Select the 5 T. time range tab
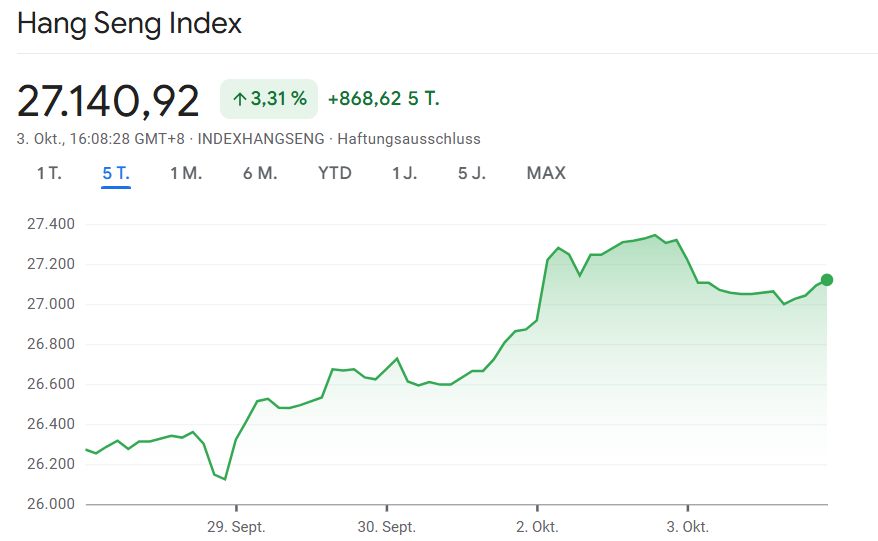This screenshot has width=878, height=541. coord(116,173)
